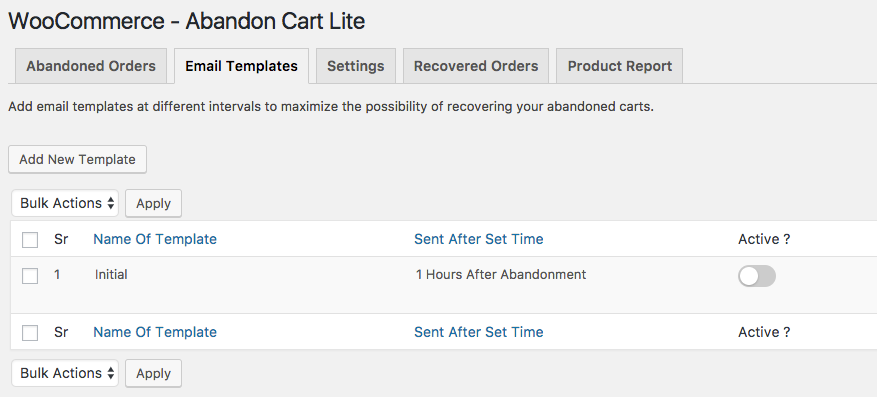This screenshot has height=397, width=877.
Task: Sort by Sent After Set Time in header
Action: point(479,239)
